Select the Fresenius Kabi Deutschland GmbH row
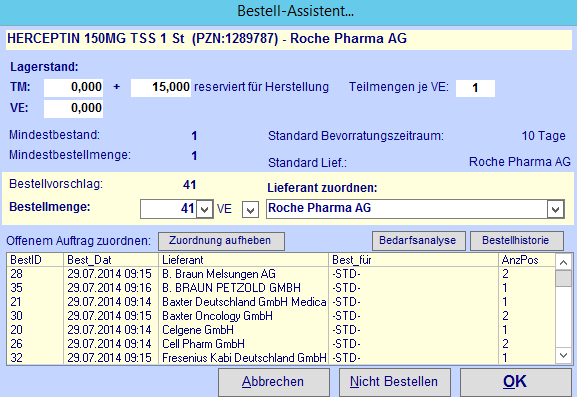 click(281, 358)
